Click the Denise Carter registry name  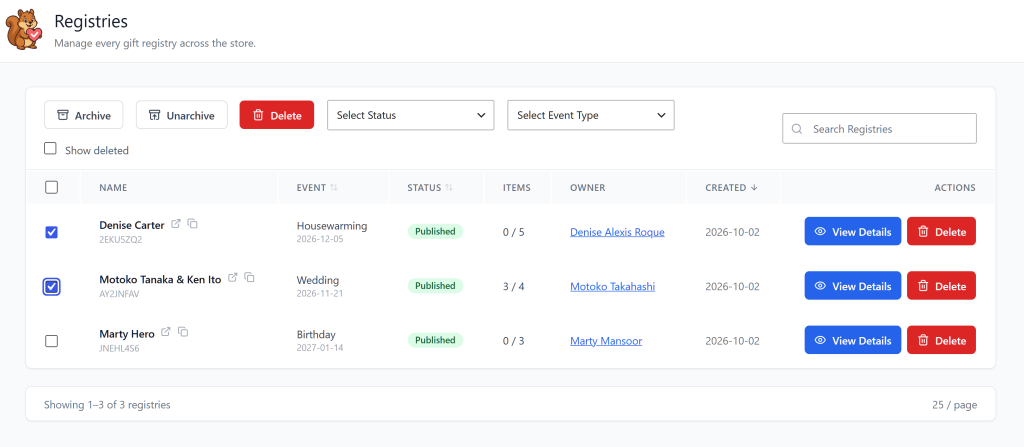click(132, 225)
